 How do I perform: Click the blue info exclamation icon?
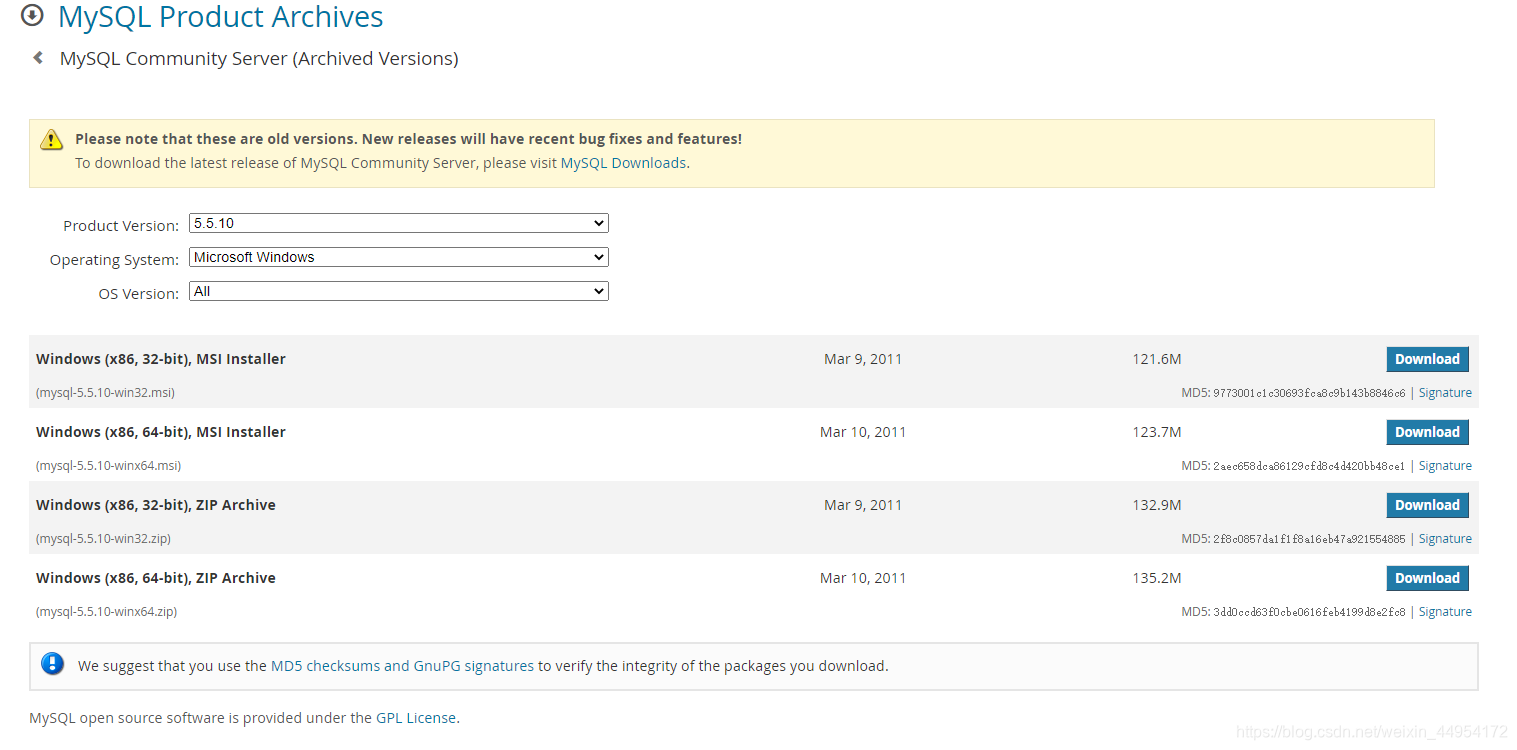(52, 664)
